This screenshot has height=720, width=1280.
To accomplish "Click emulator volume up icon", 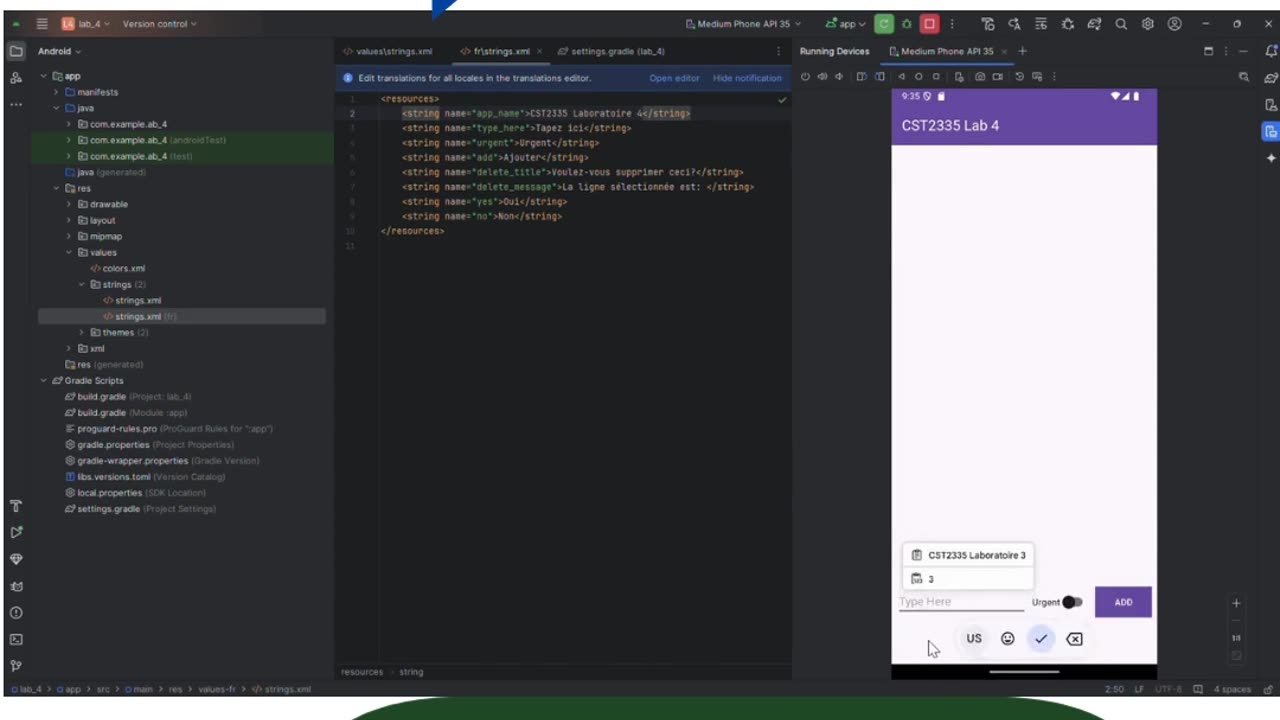I will (822, 77).
